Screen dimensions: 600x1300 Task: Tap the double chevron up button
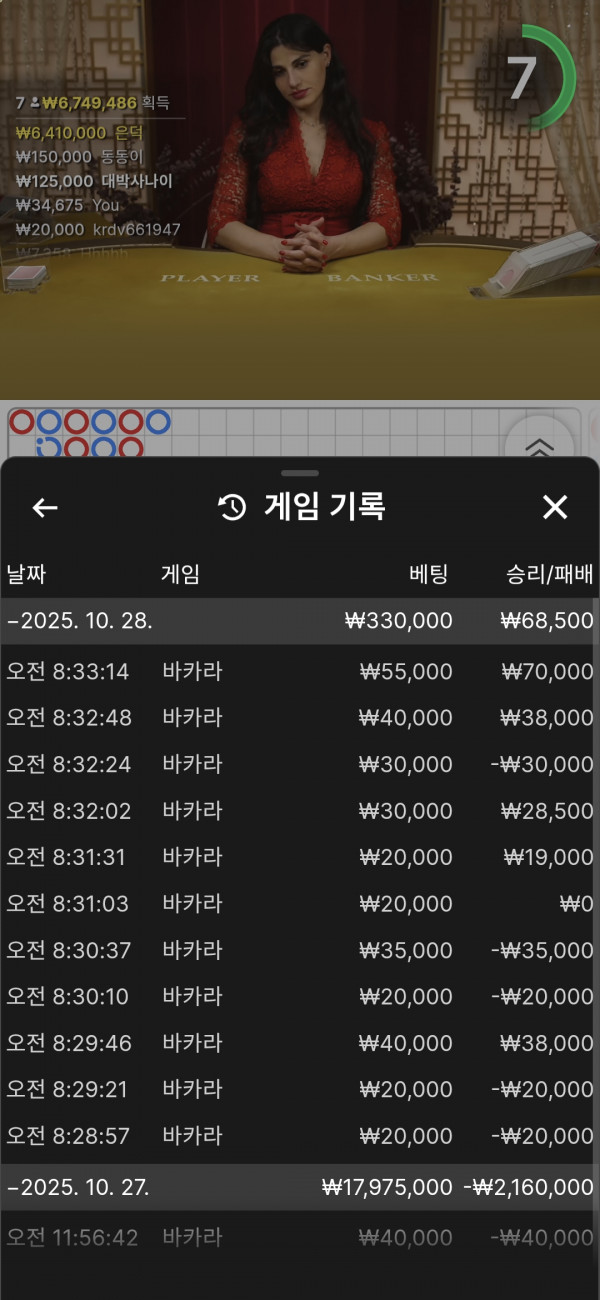tap(539, 443)
